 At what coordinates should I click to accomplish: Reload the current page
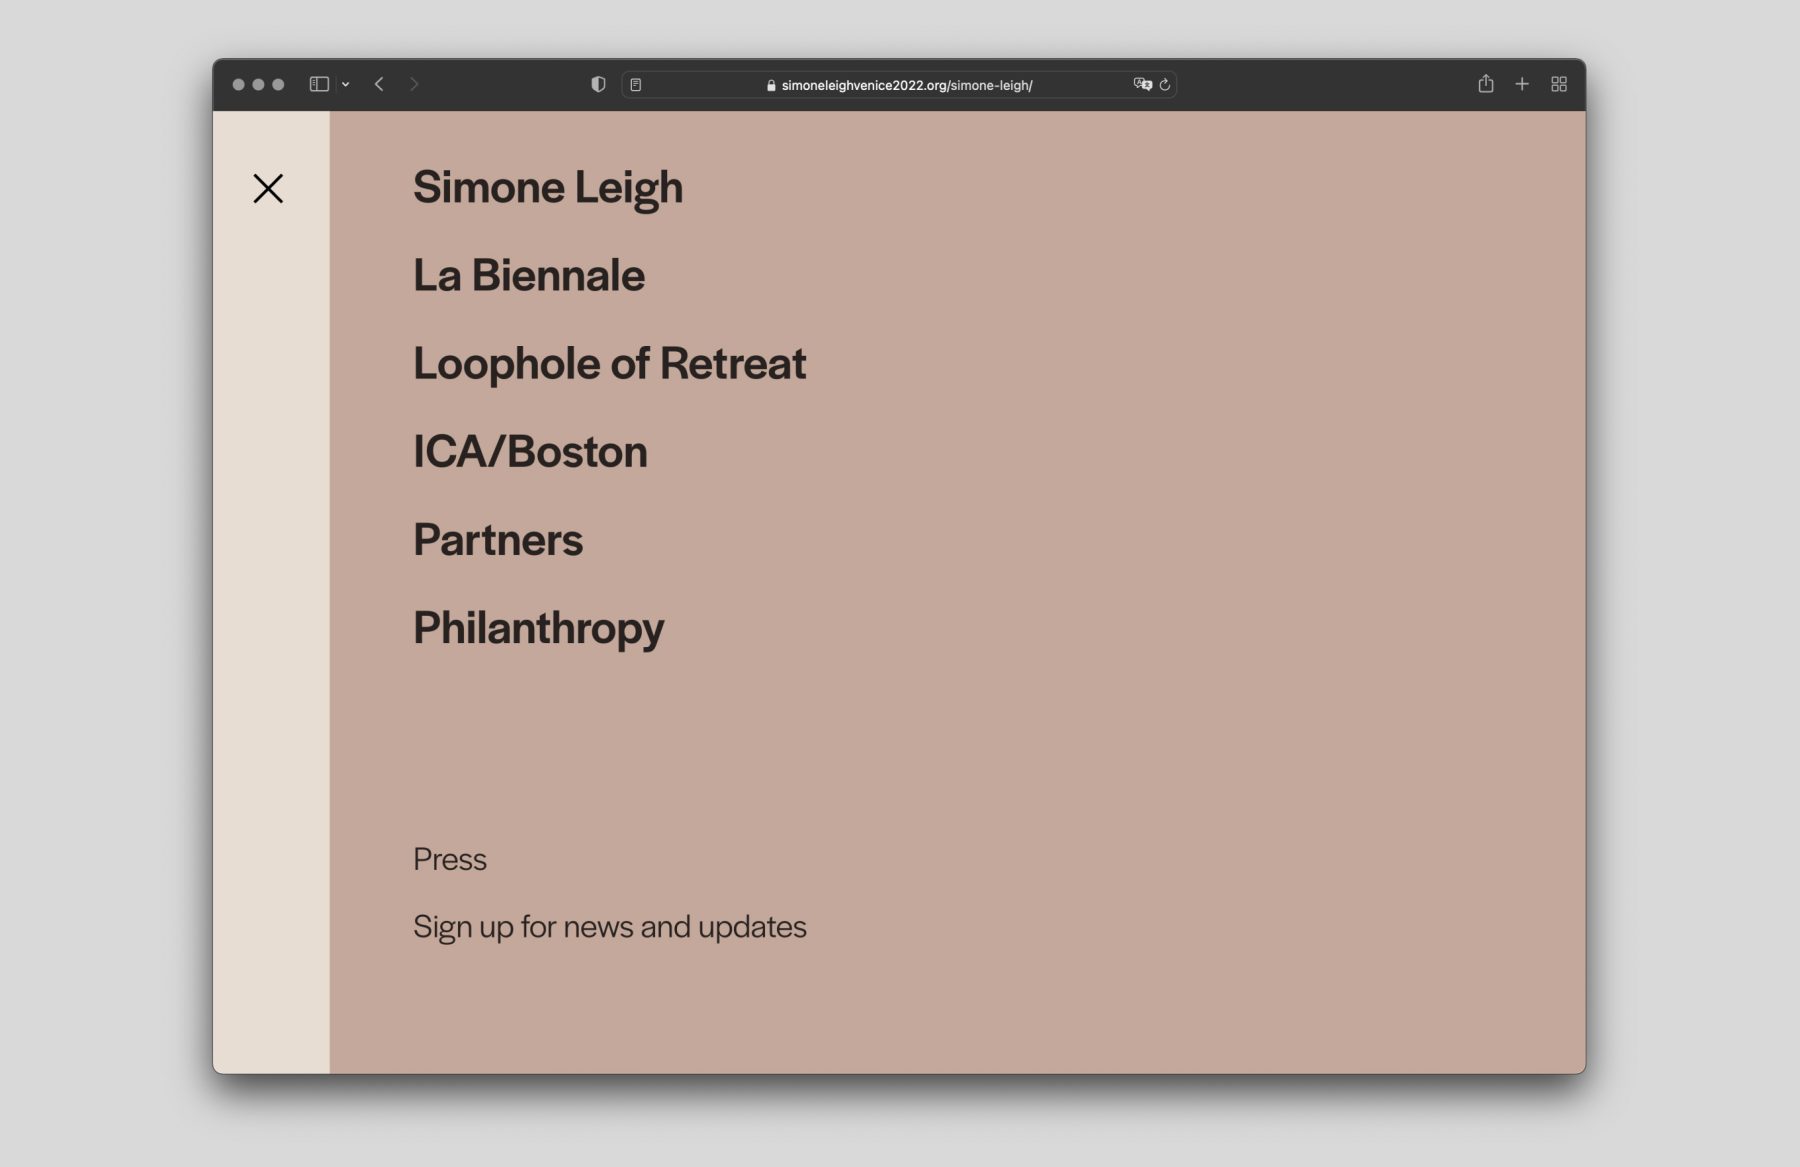[x=1165, y=85]
